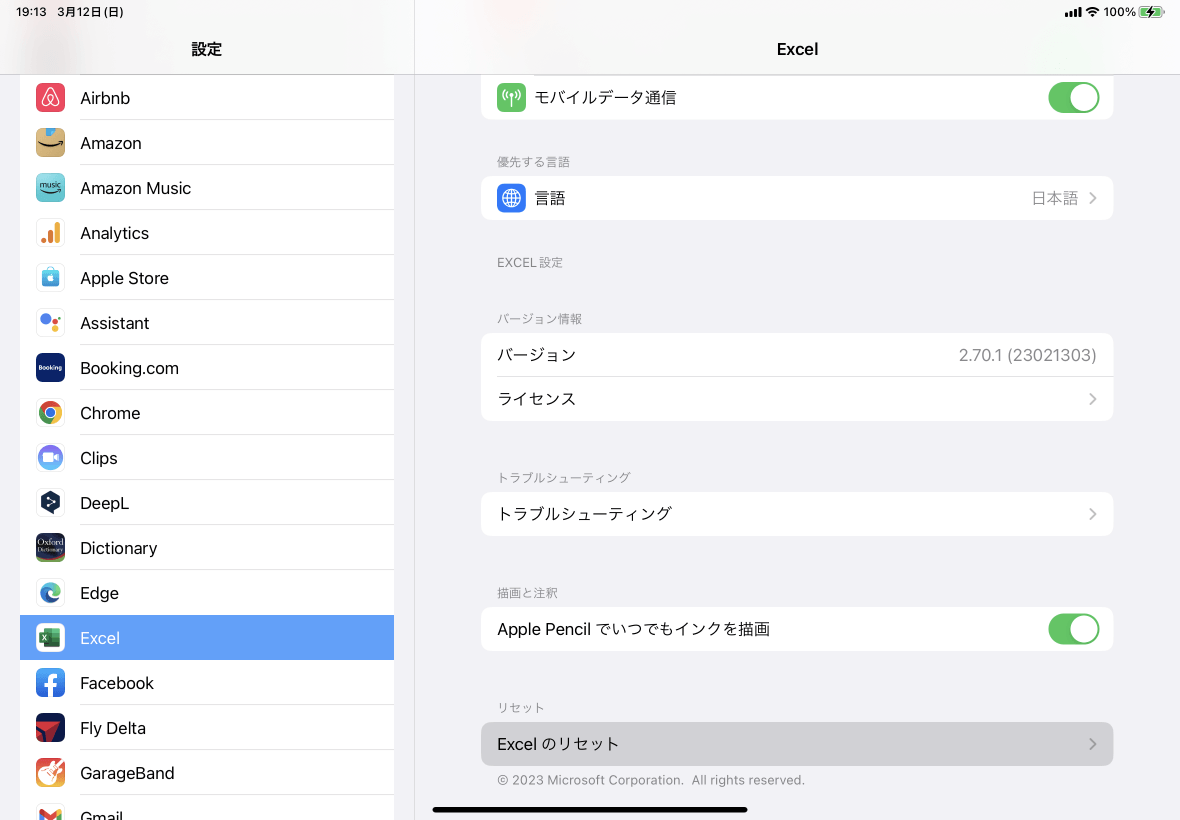Viewport: 1180px width, 820px height.
Task: Open Excel のリセット chevron
Action: [1093, 744]
